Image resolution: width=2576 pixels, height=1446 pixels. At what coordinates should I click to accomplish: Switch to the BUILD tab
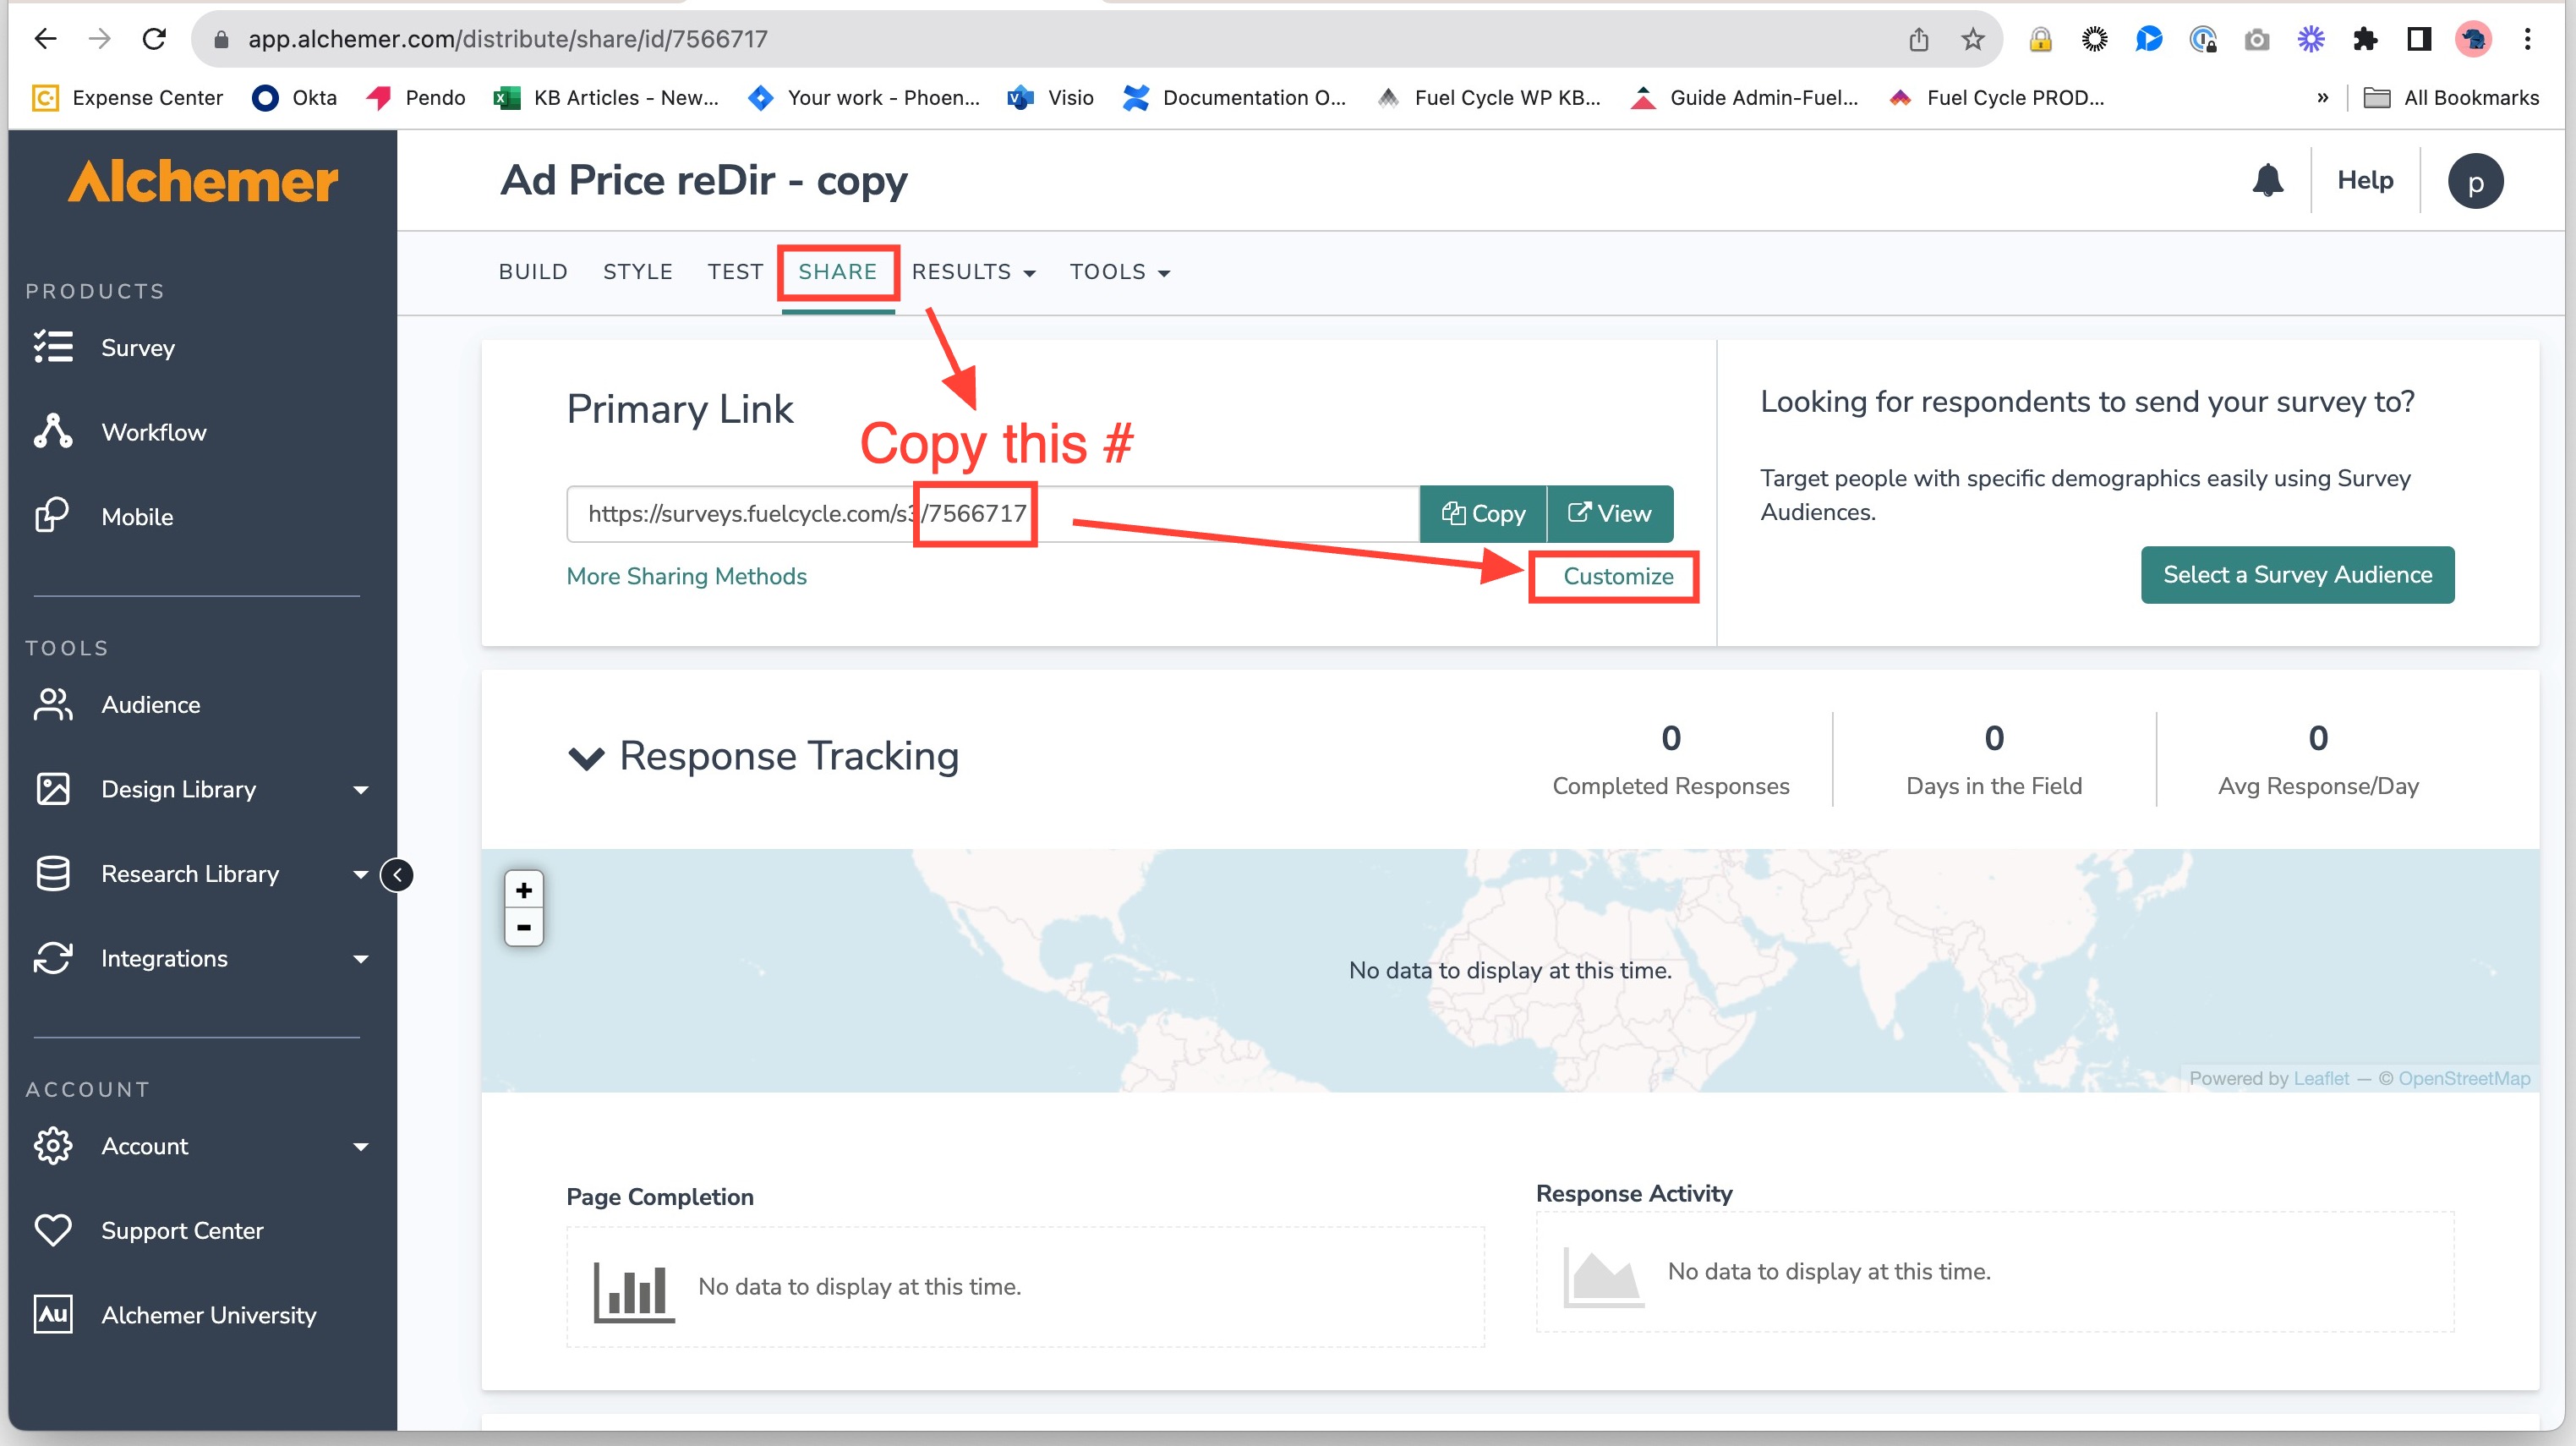533,272
